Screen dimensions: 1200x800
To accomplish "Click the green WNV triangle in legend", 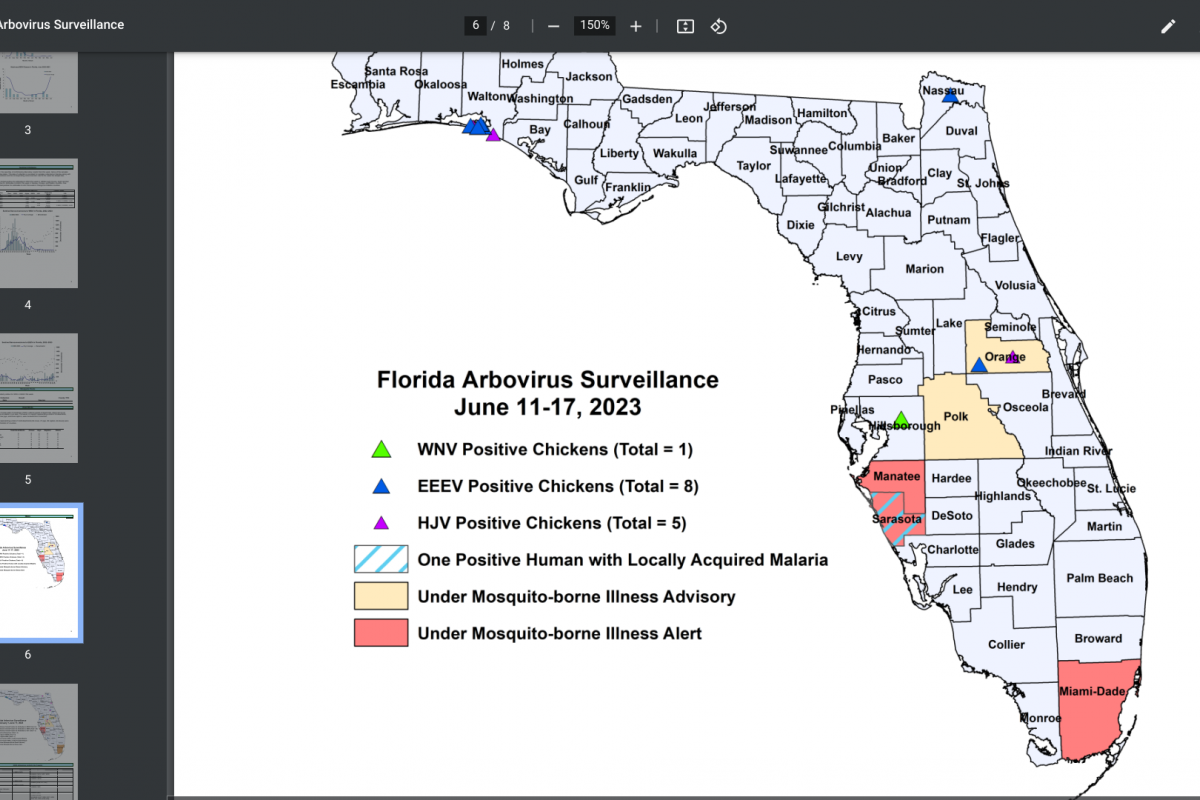I will pyautogui.click(x=381, y=450).
